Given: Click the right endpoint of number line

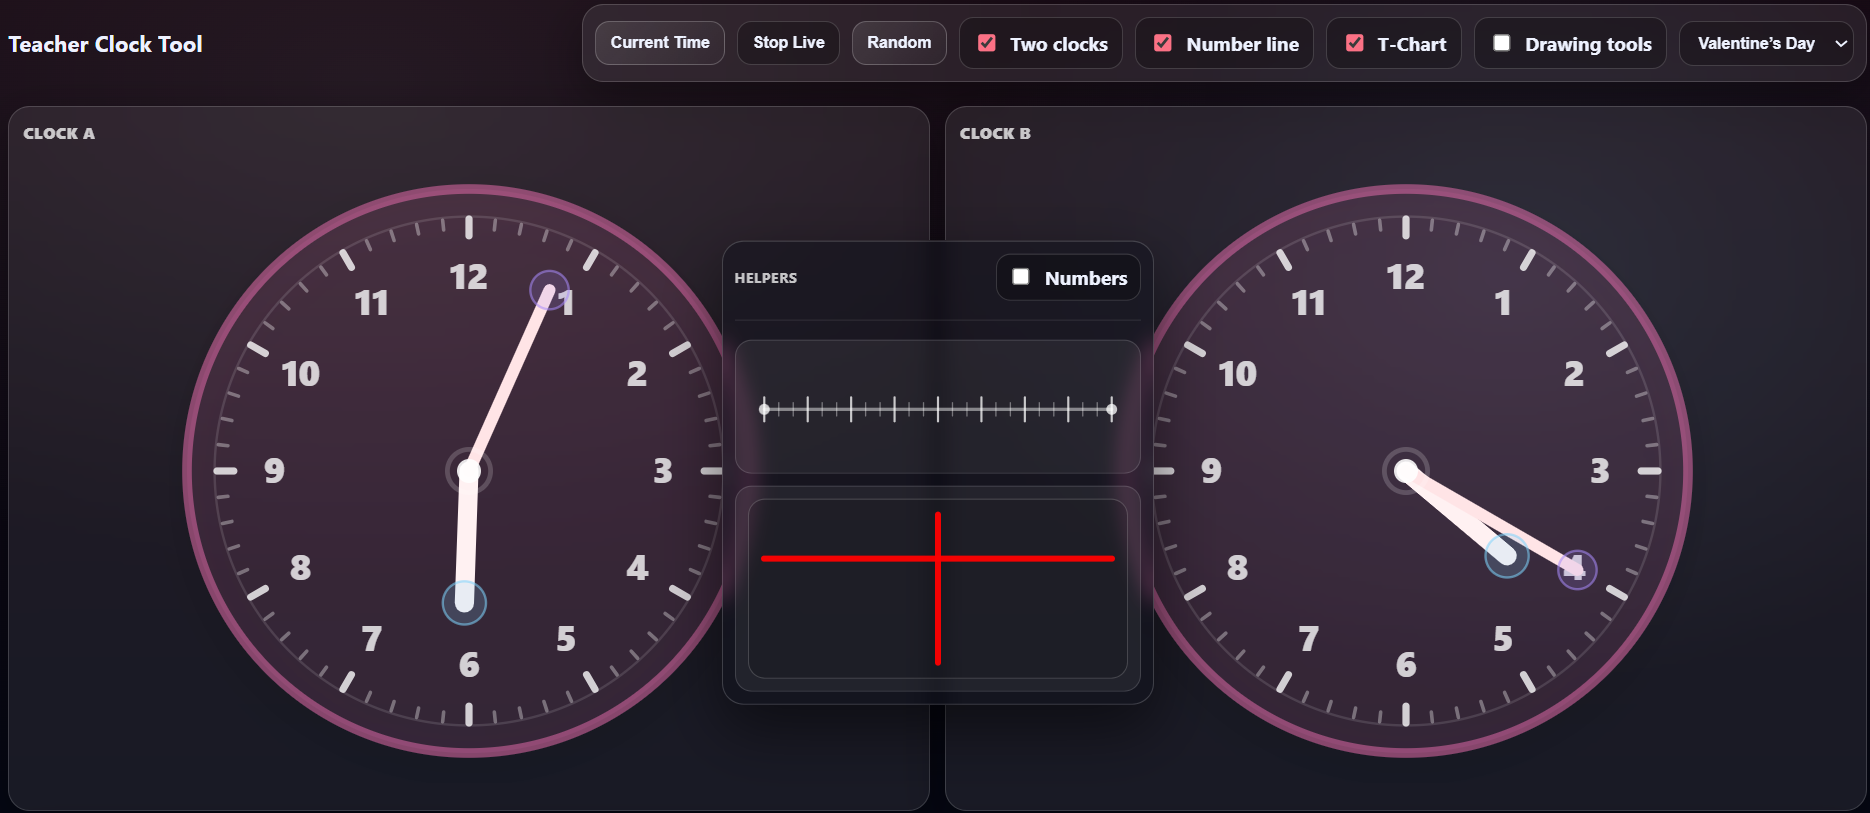Looking at the screenshot, I should click(x=1112, y=409).
